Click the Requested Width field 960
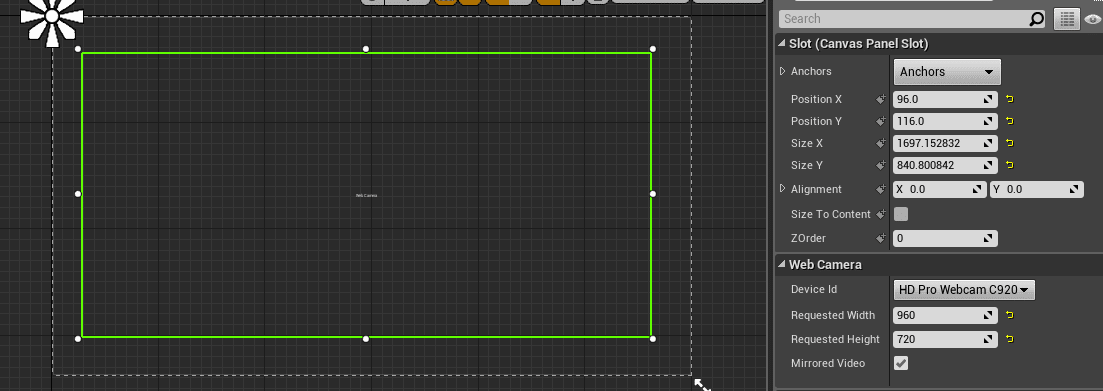 (945, 315)
